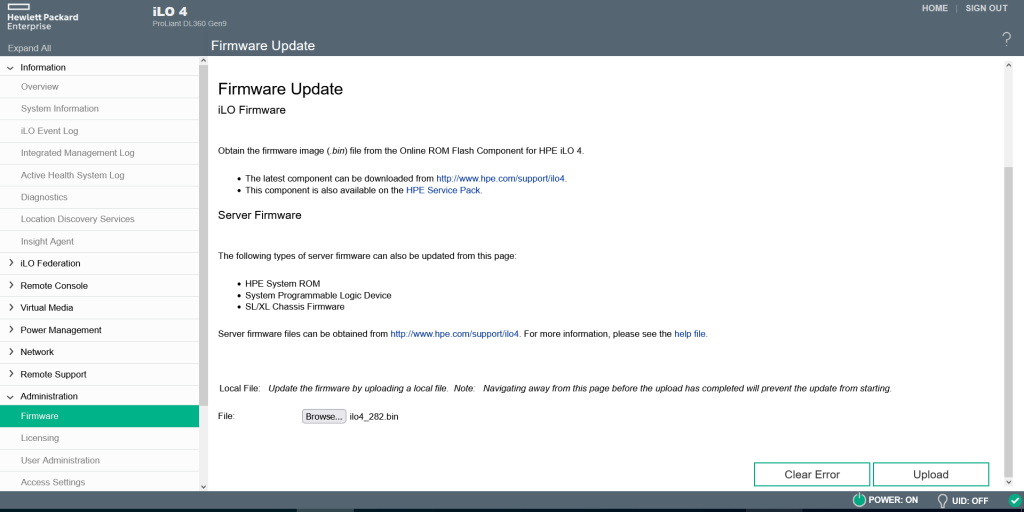The height and width of the screenshot is (512, 1024).
Task: Collapse the Information section
Action: pyautogui.click(x=10, y=67)
